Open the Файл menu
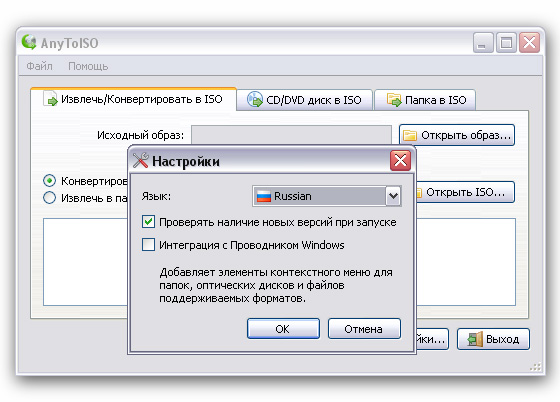 click(40, 66)
